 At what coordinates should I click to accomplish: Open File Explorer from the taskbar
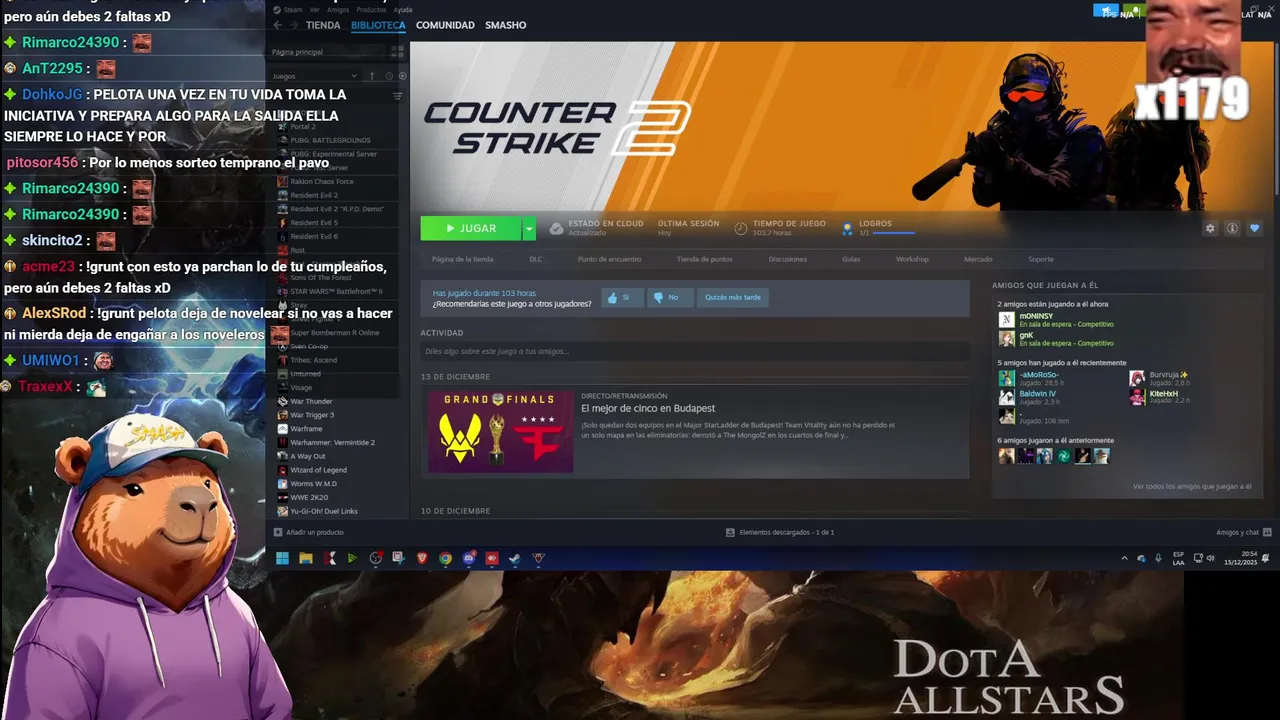306,559
